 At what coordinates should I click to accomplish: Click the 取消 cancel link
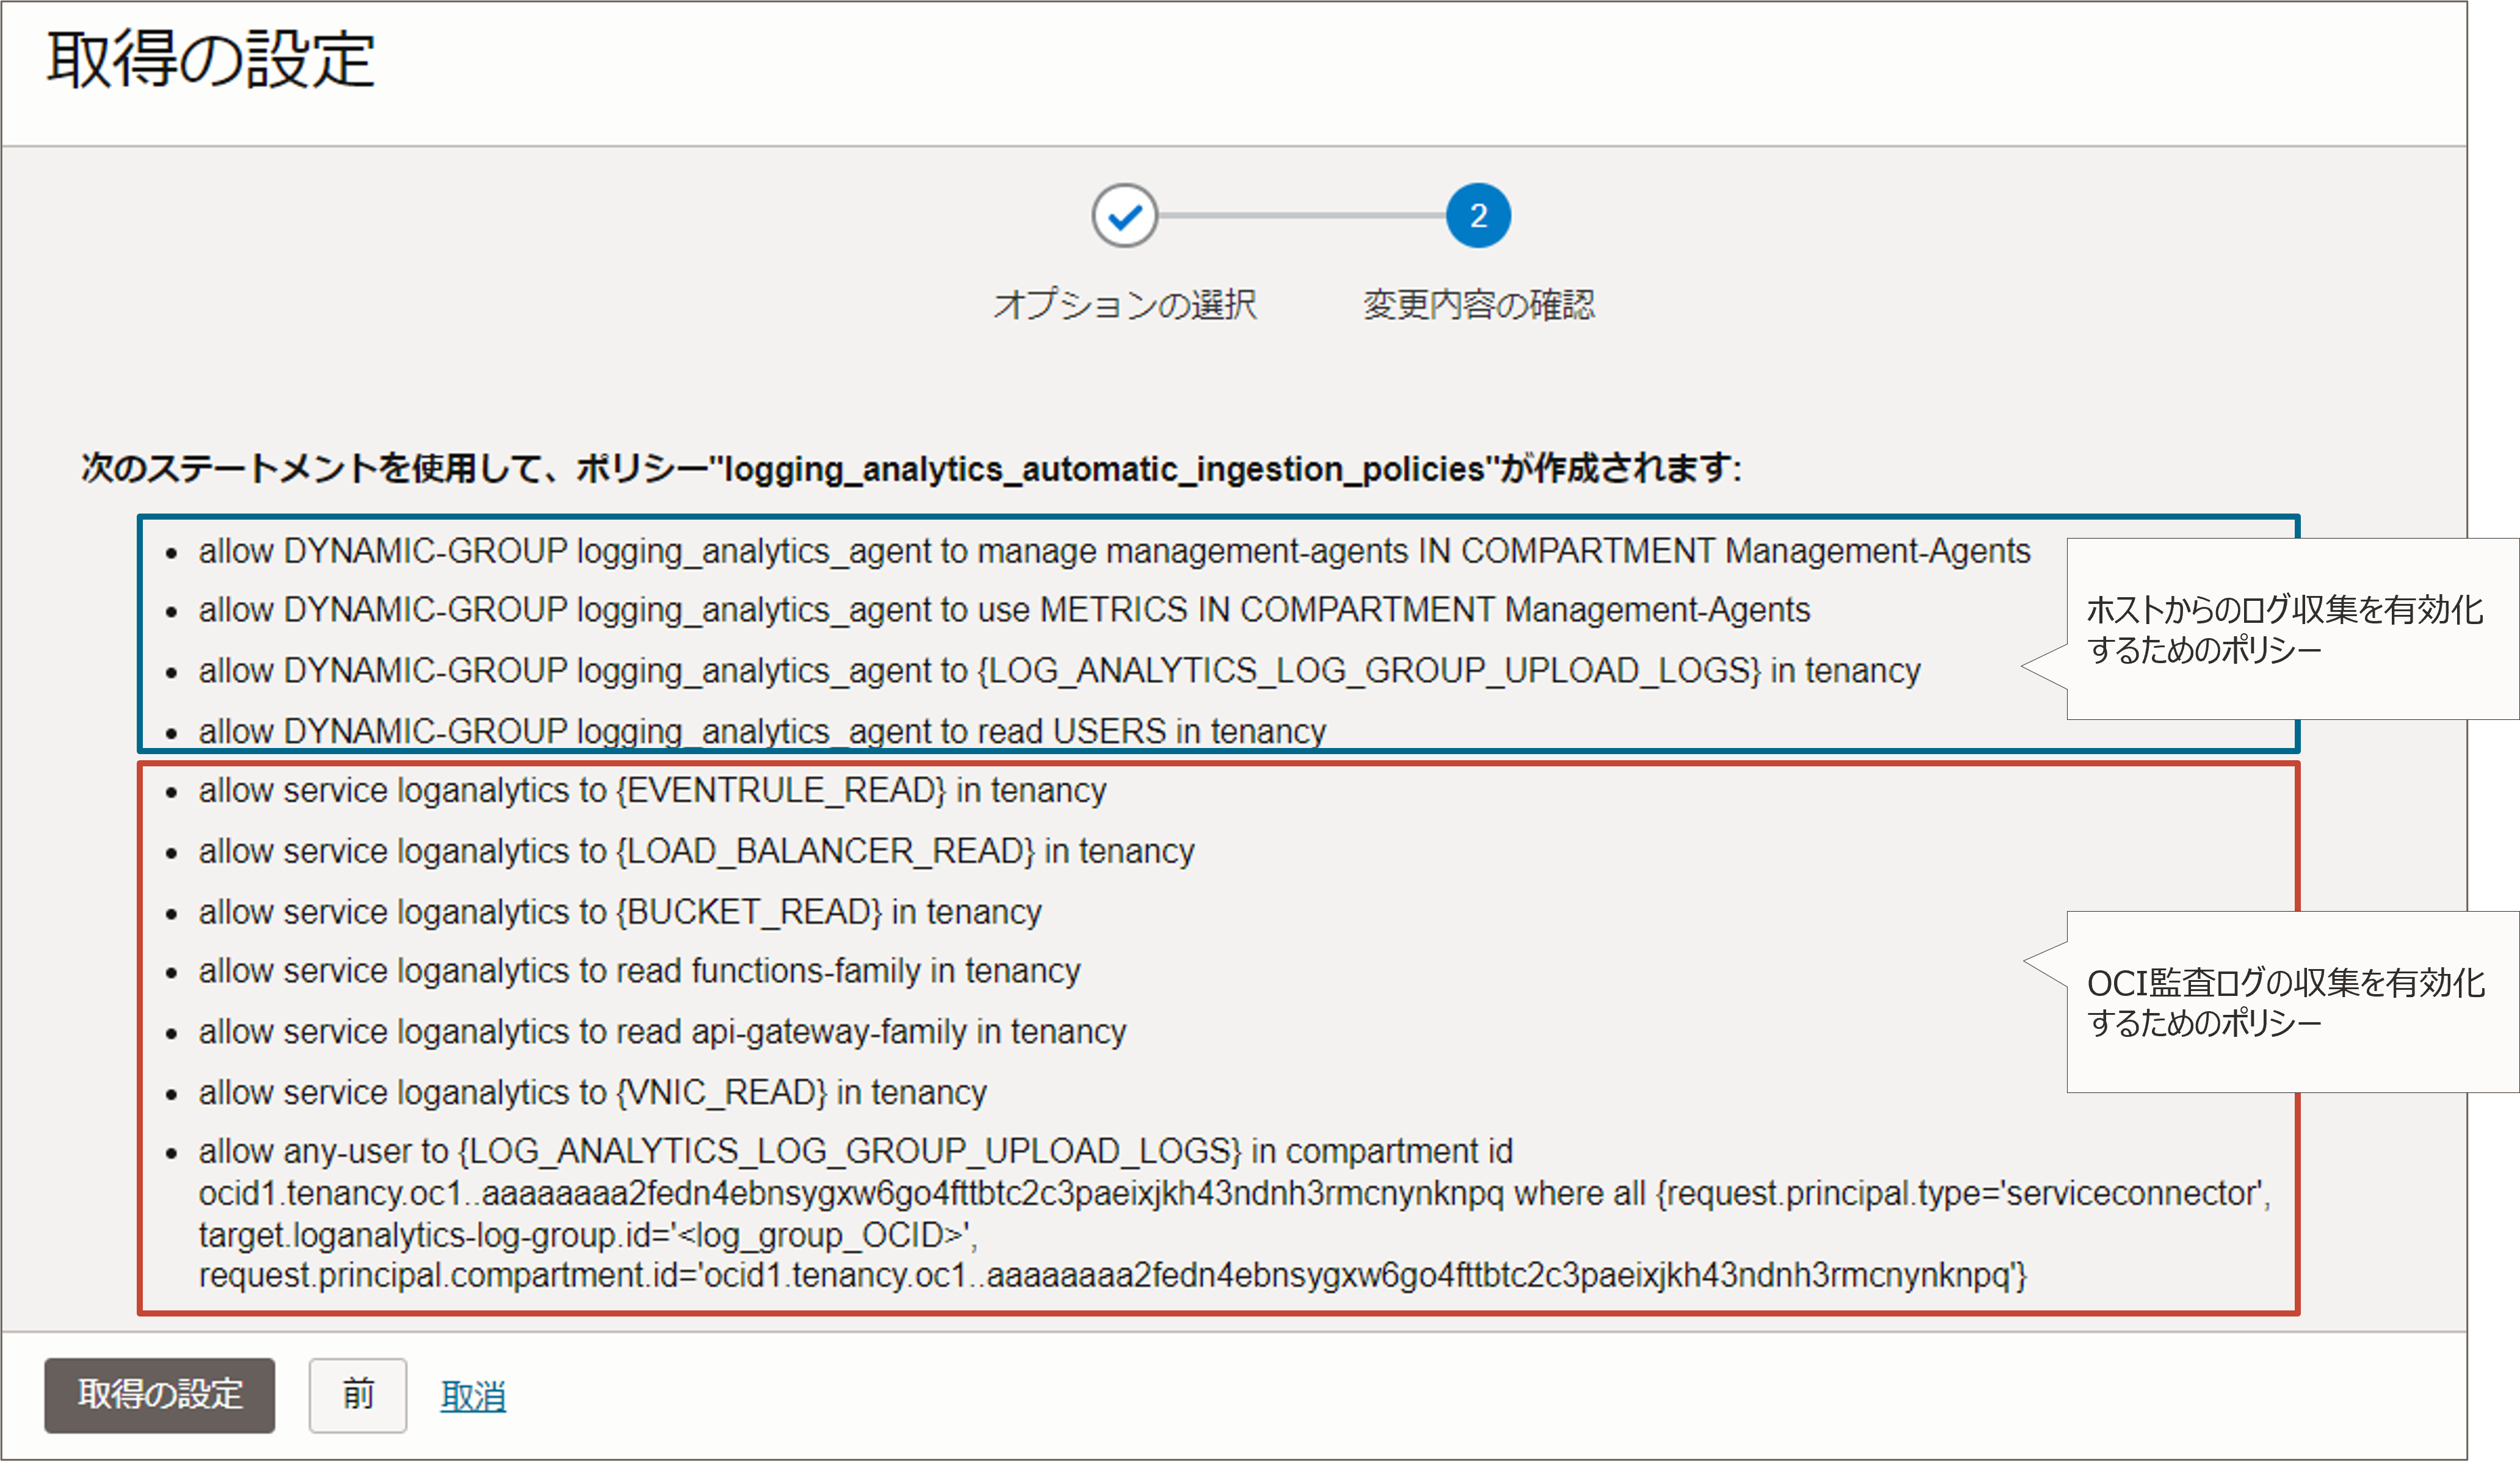(473, 1396)
